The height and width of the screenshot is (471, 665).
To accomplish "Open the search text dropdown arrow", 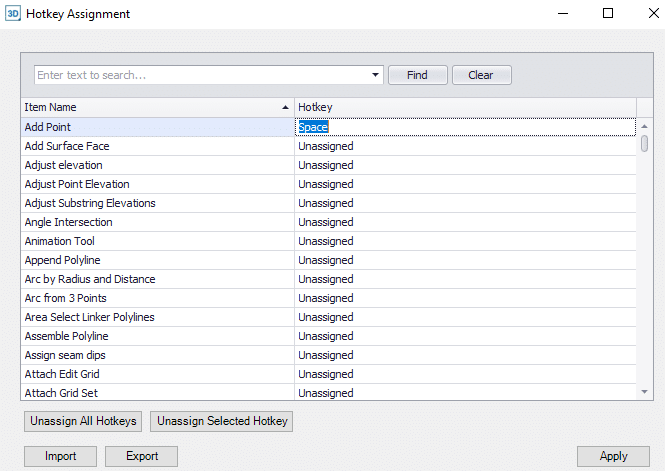I will (x=375, y=75).
